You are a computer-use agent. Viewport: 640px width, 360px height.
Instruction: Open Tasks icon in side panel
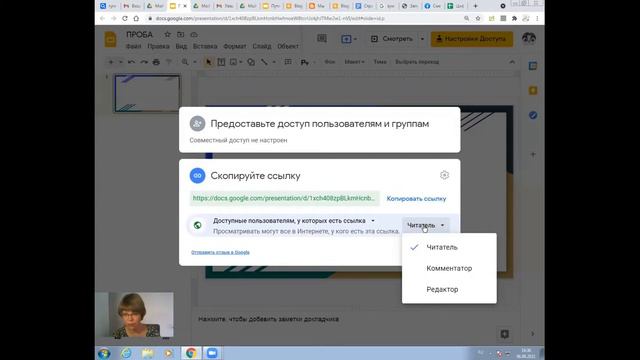pyautogui.click(x=533, y=116)
